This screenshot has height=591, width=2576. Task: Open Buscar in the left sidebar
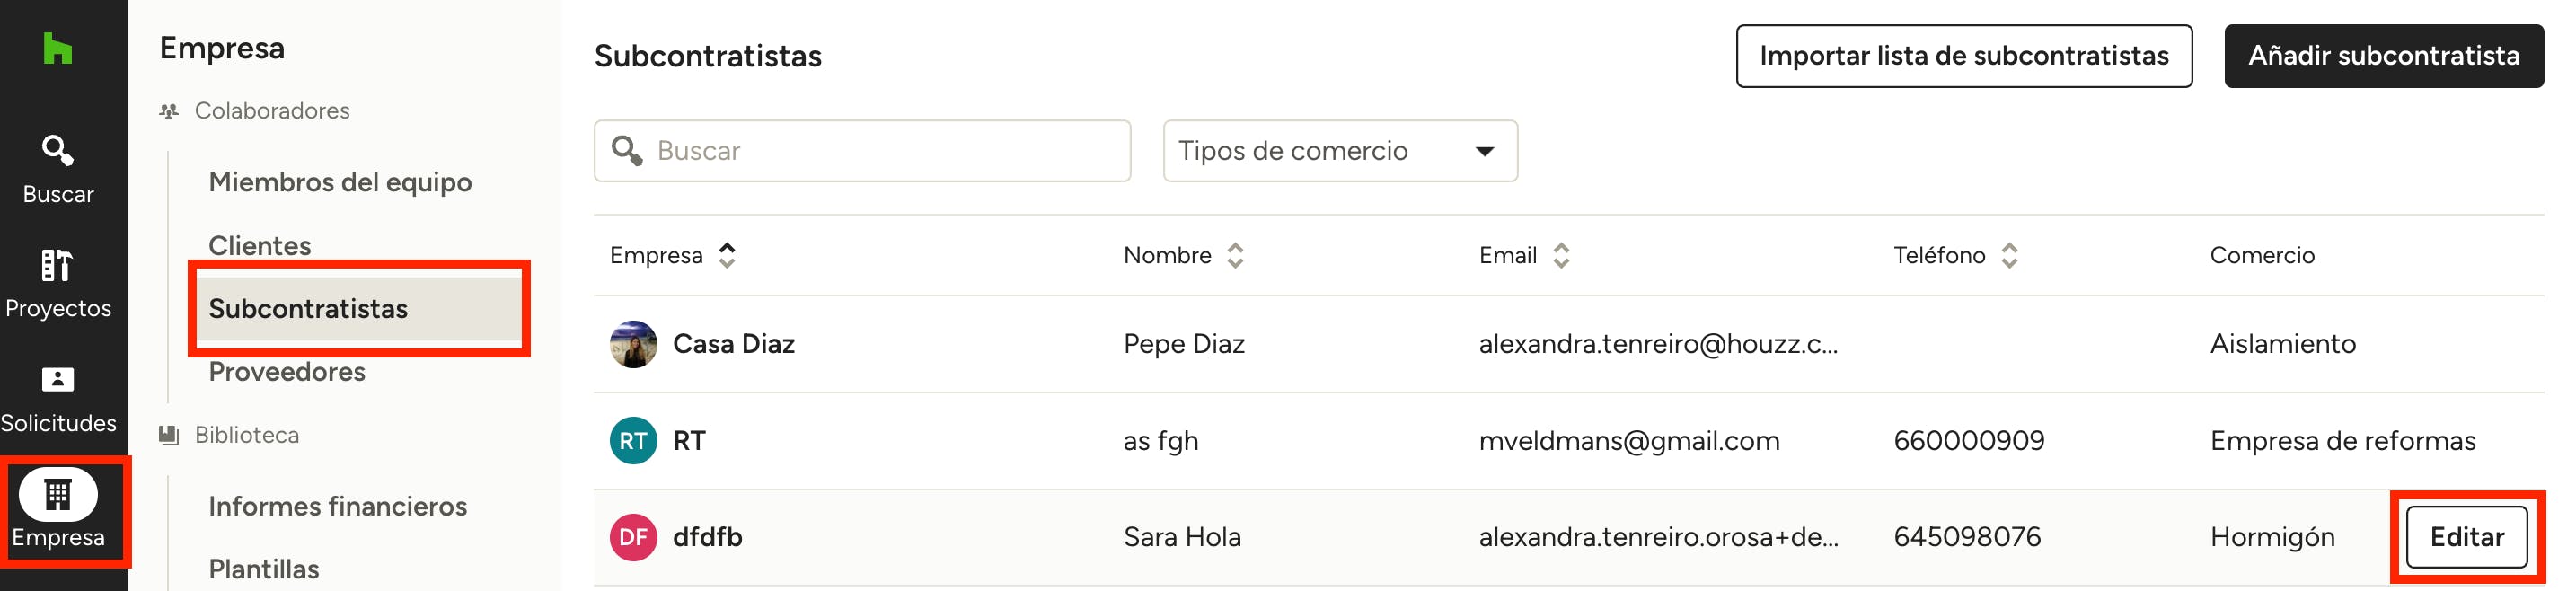click(x=58, y=169)
